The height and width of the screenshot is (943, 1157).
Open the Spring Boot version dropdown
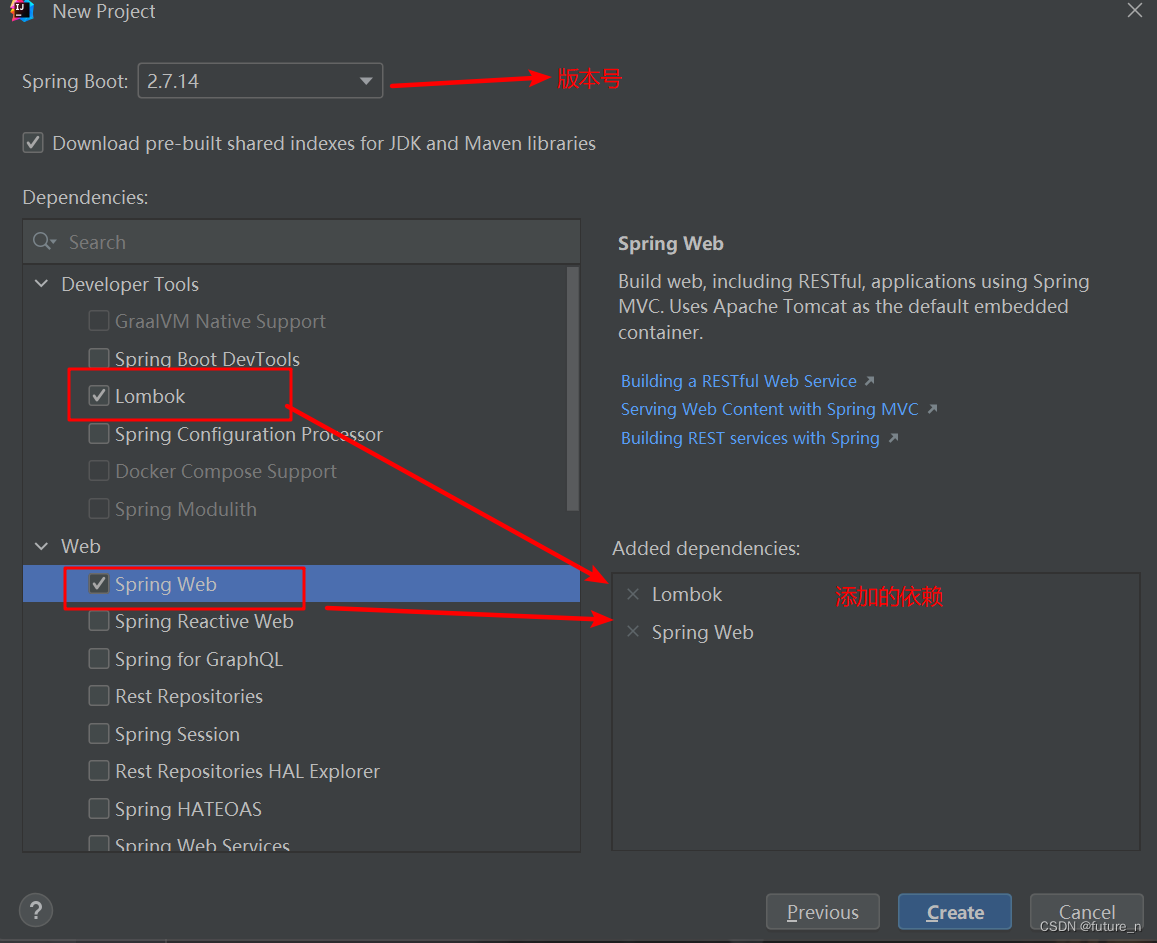click(x=260, y=80)
